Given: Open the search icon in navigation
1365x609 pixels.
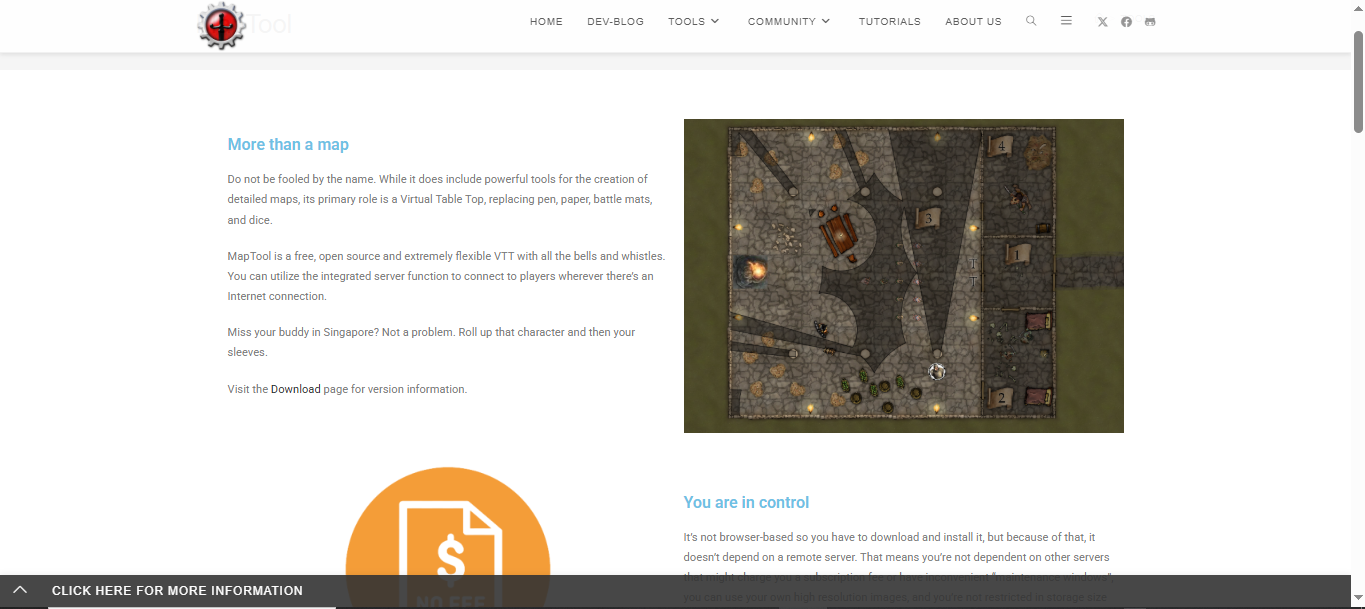Looking at the screenshot, I should (1031, 21).
